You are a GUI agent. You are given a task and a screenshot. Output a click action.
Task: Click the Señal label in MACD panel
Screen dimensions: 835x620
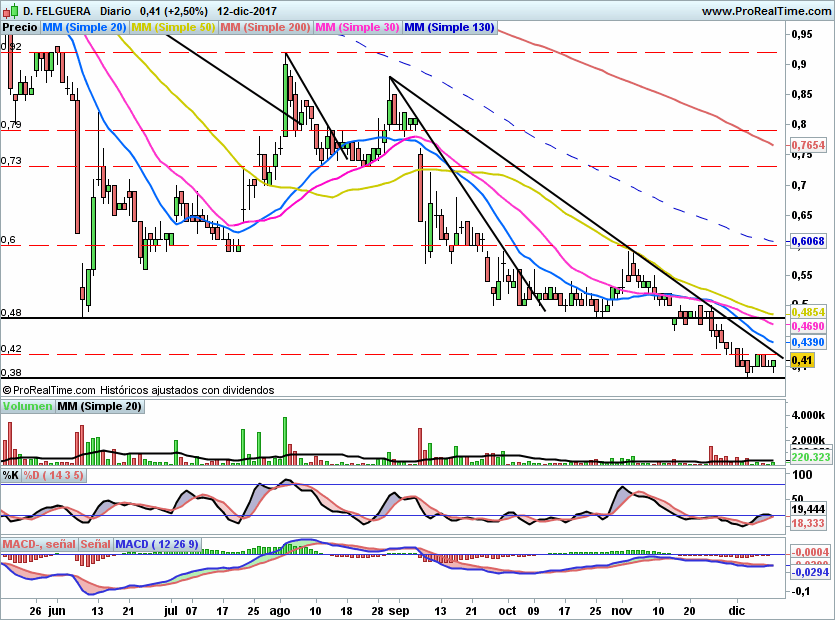click(x=95, y=544)
